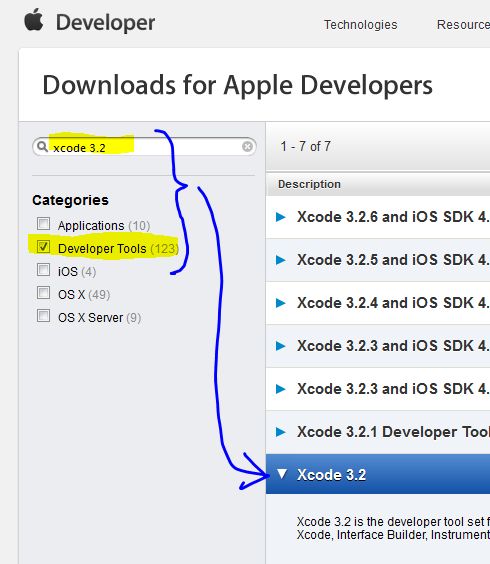This screenshot has height=564, width=490.
Task: Go to the Developer home link
Action: (105, 22)
